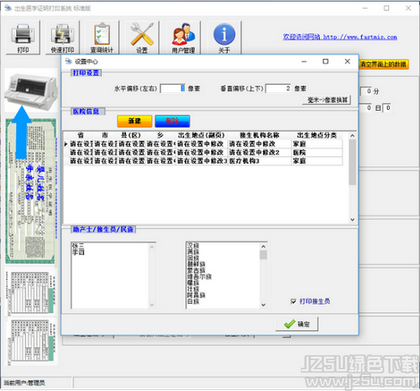Screen dimensions: 420x391
Task: Select 李四 in the midwife list
Action: click(x=79, y=252)
